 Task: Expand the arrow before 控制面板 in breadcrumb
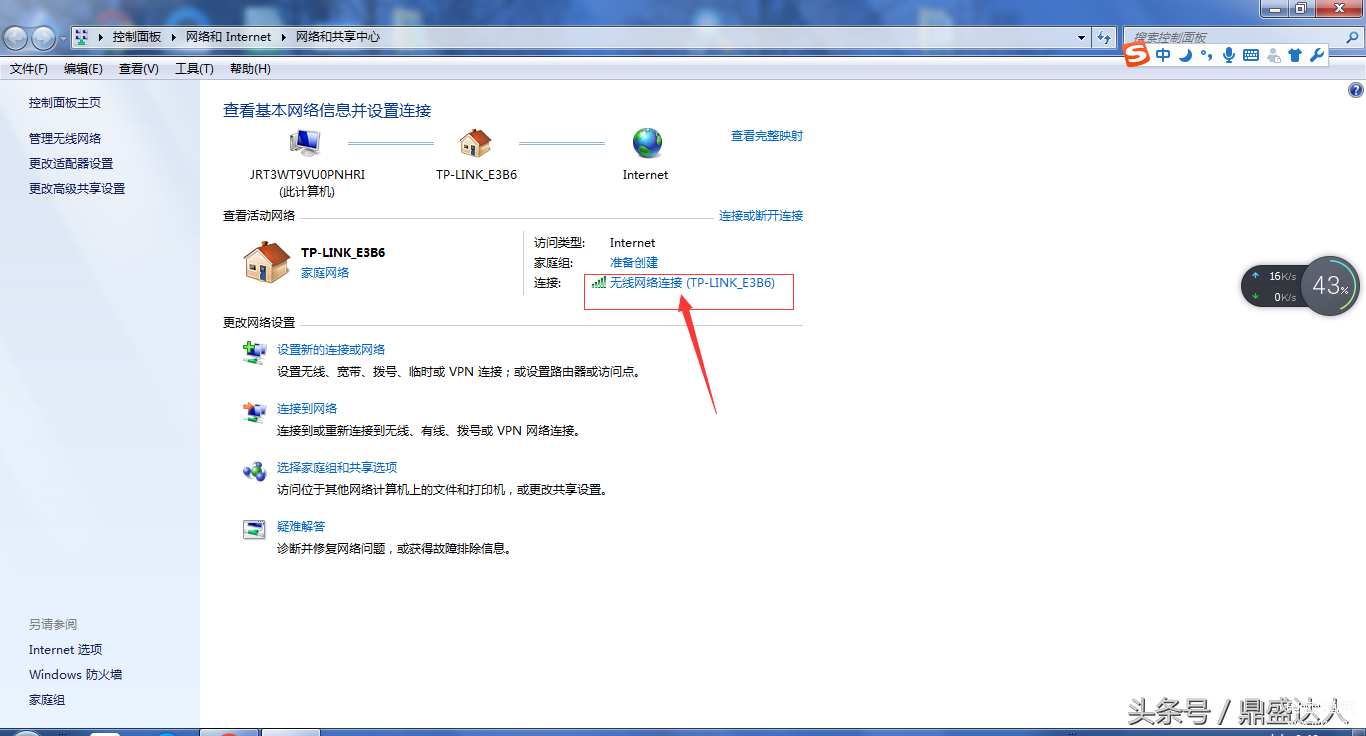102,37
